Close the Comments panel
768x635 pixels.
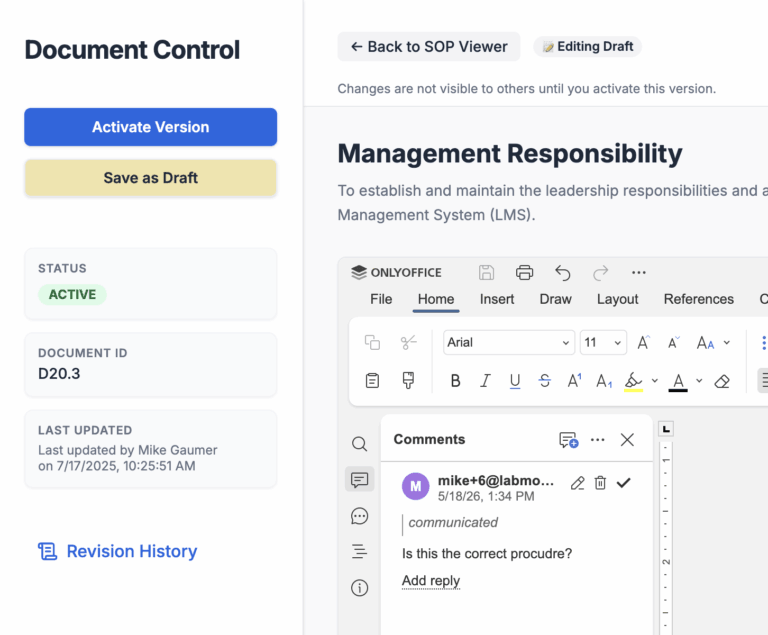(x=627, y=440)
